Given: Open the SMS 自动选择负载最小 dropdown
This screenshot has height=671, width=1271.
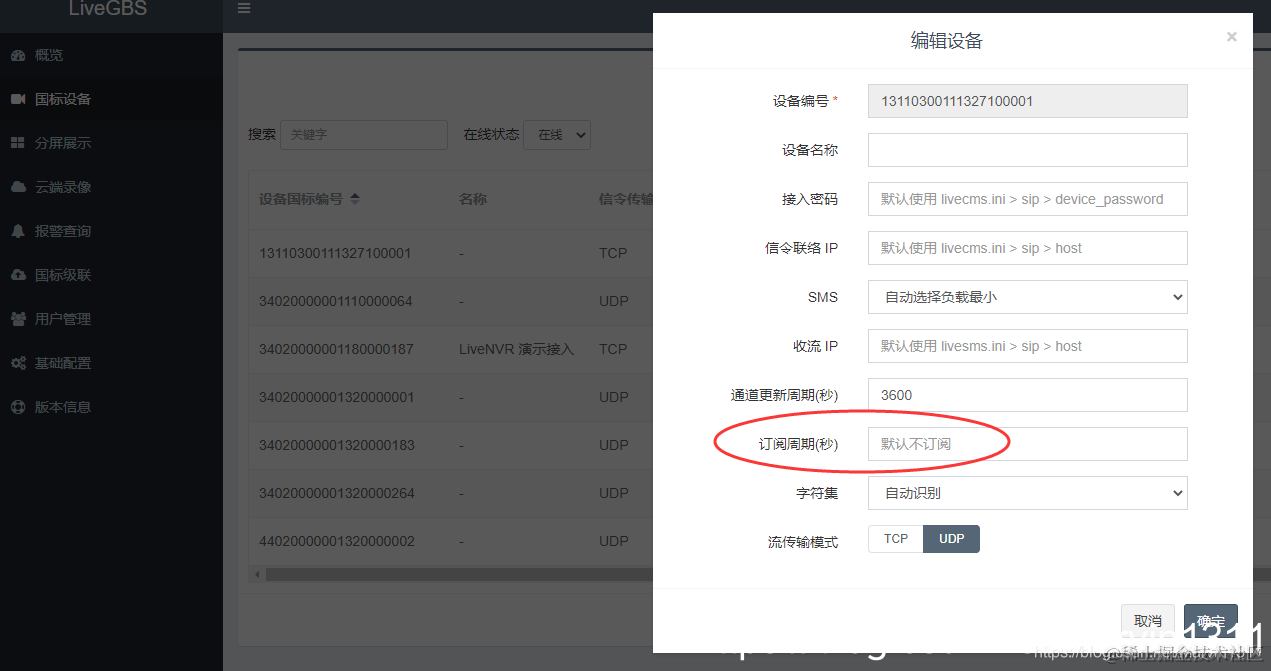Looking at the screenshot, I should 1027,297.
